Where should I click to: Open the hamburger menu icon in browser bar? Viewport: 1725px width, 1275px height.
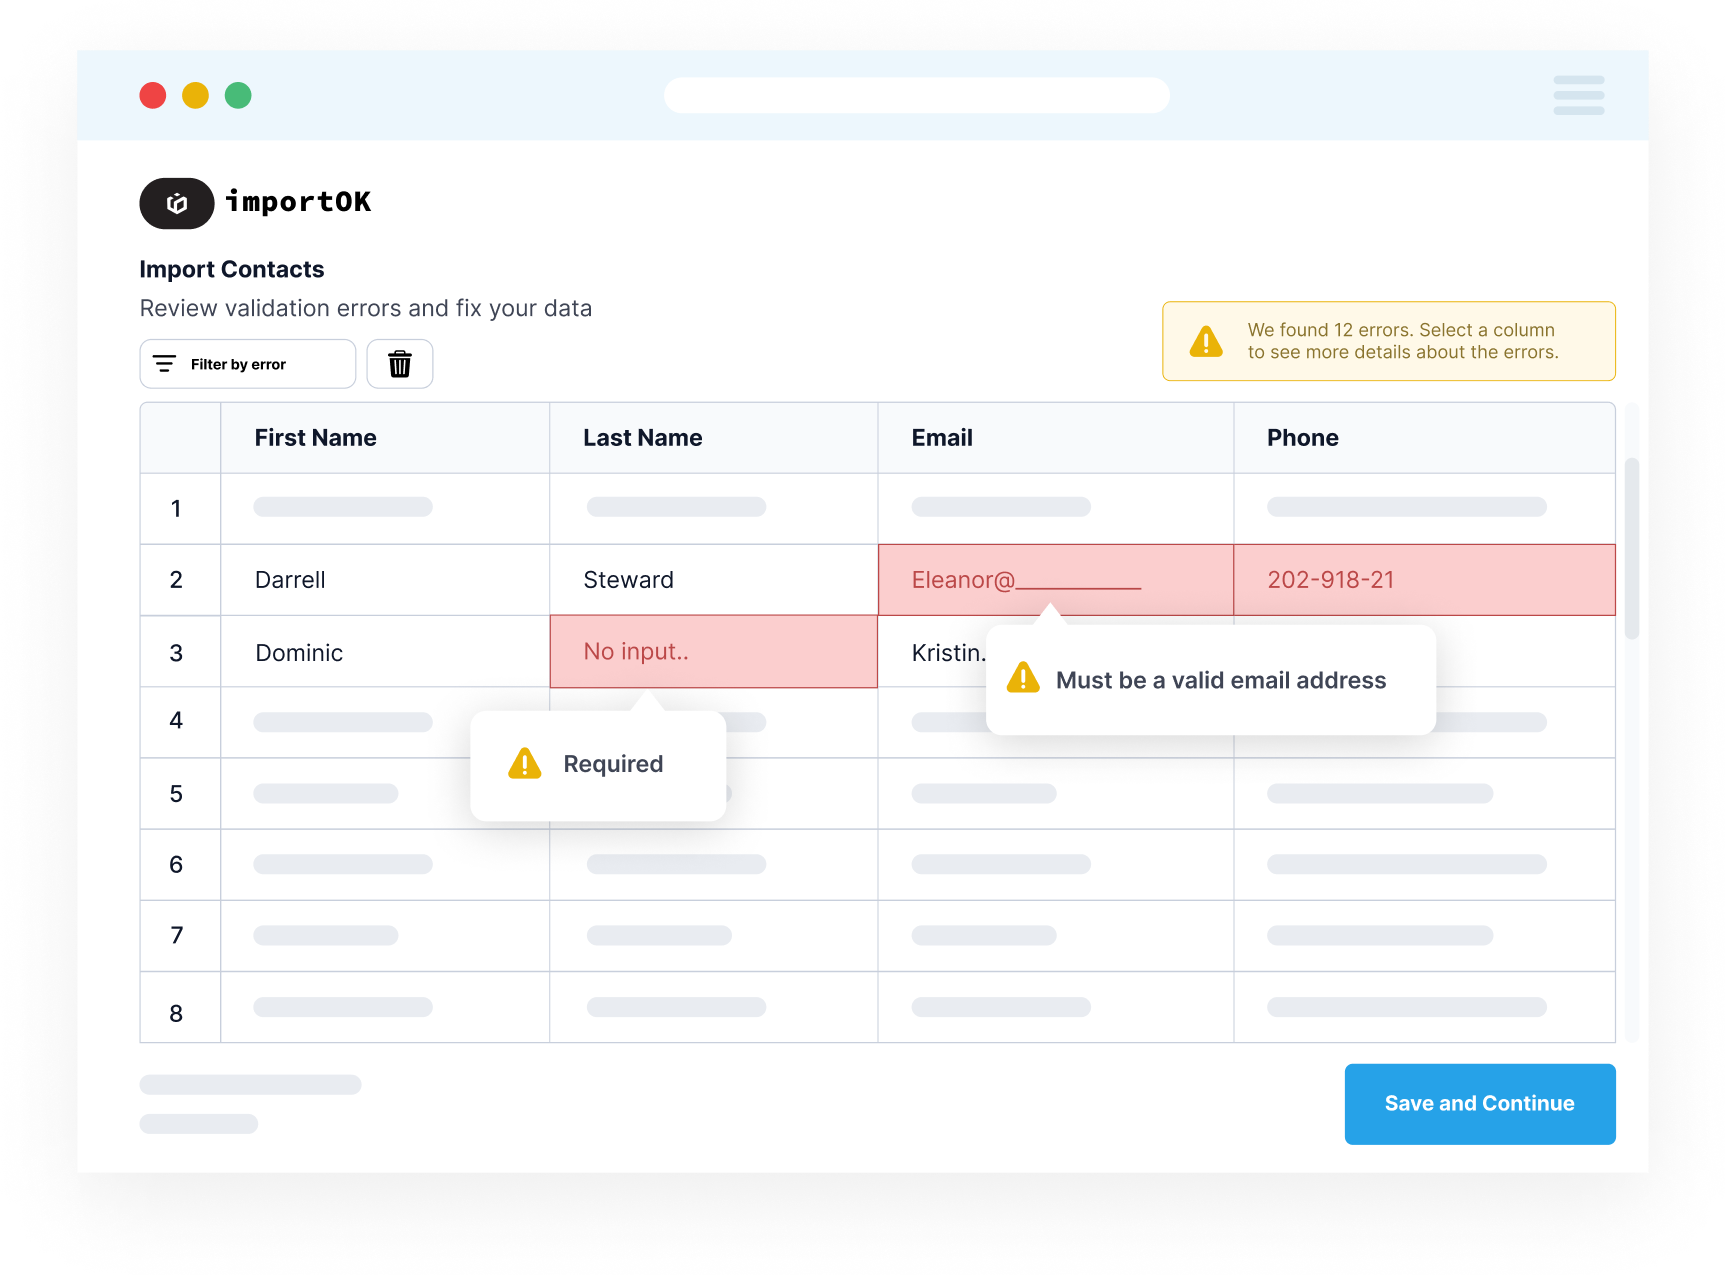[x=1578, y=95]
